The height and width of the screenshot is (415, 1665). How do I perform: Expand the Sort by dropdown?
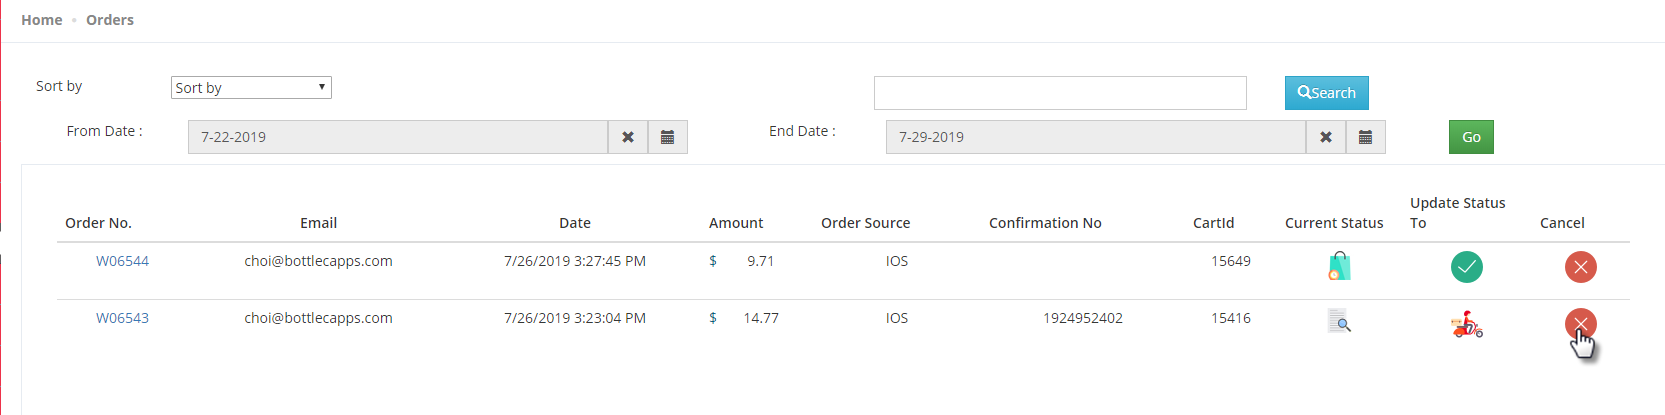(251, 88)
